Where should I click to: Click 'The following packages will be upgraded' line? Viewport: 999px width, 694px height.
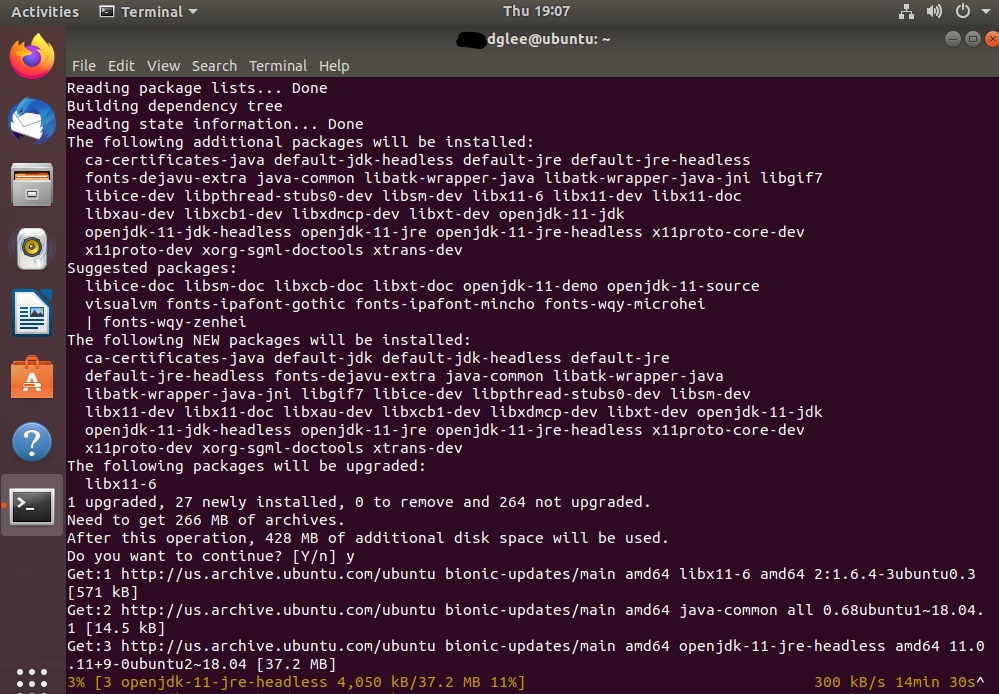(x=247, y=466)
